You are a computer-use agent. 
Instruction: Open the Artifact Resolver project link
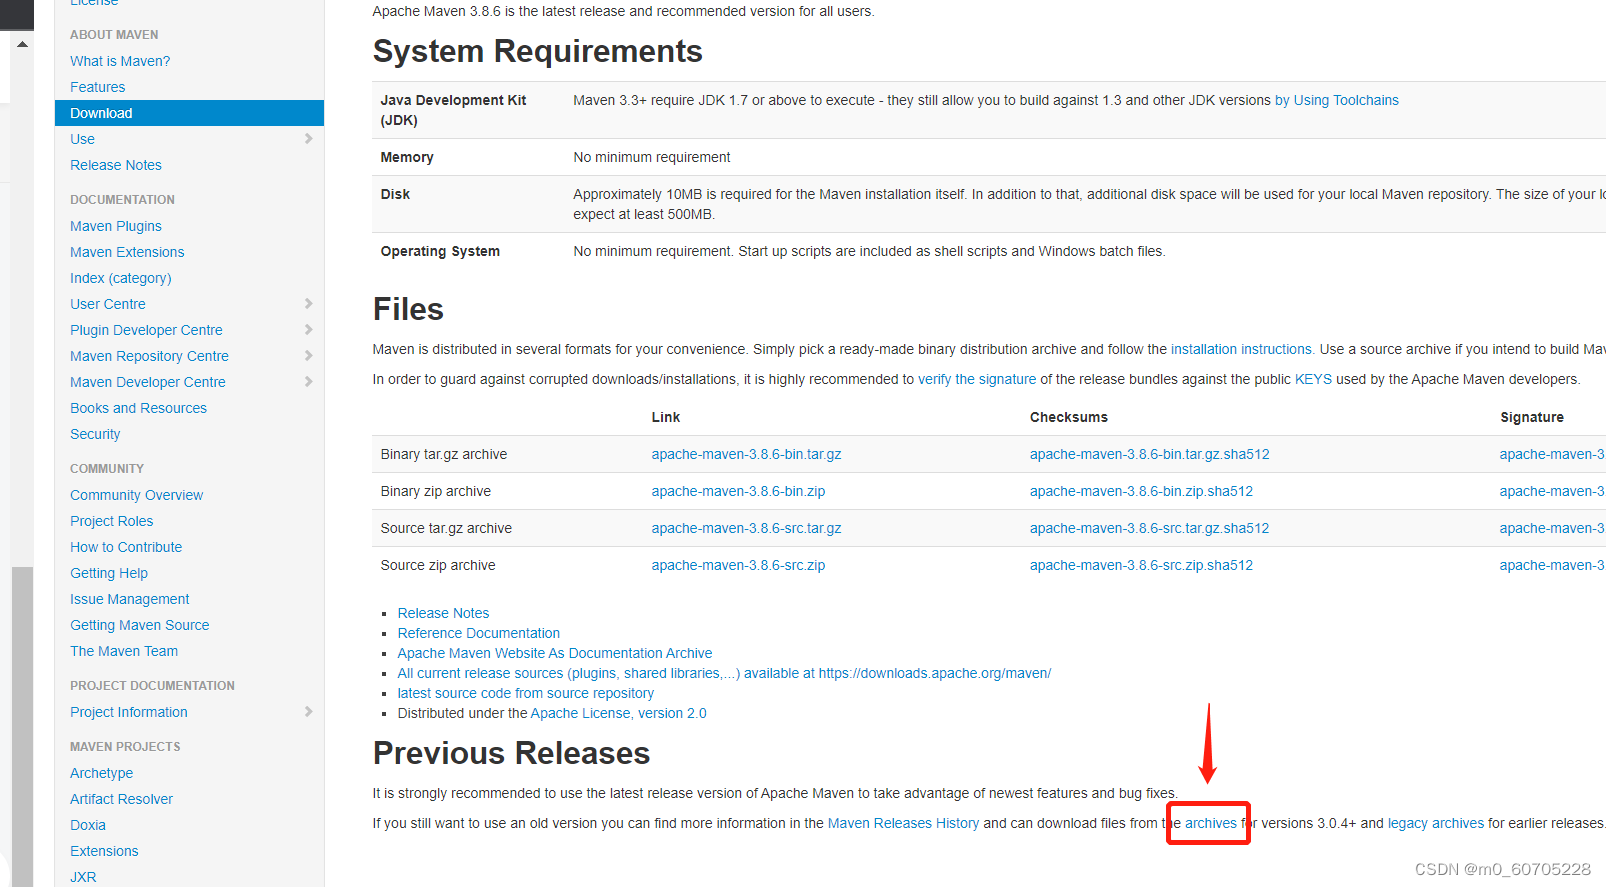point(121,799)
